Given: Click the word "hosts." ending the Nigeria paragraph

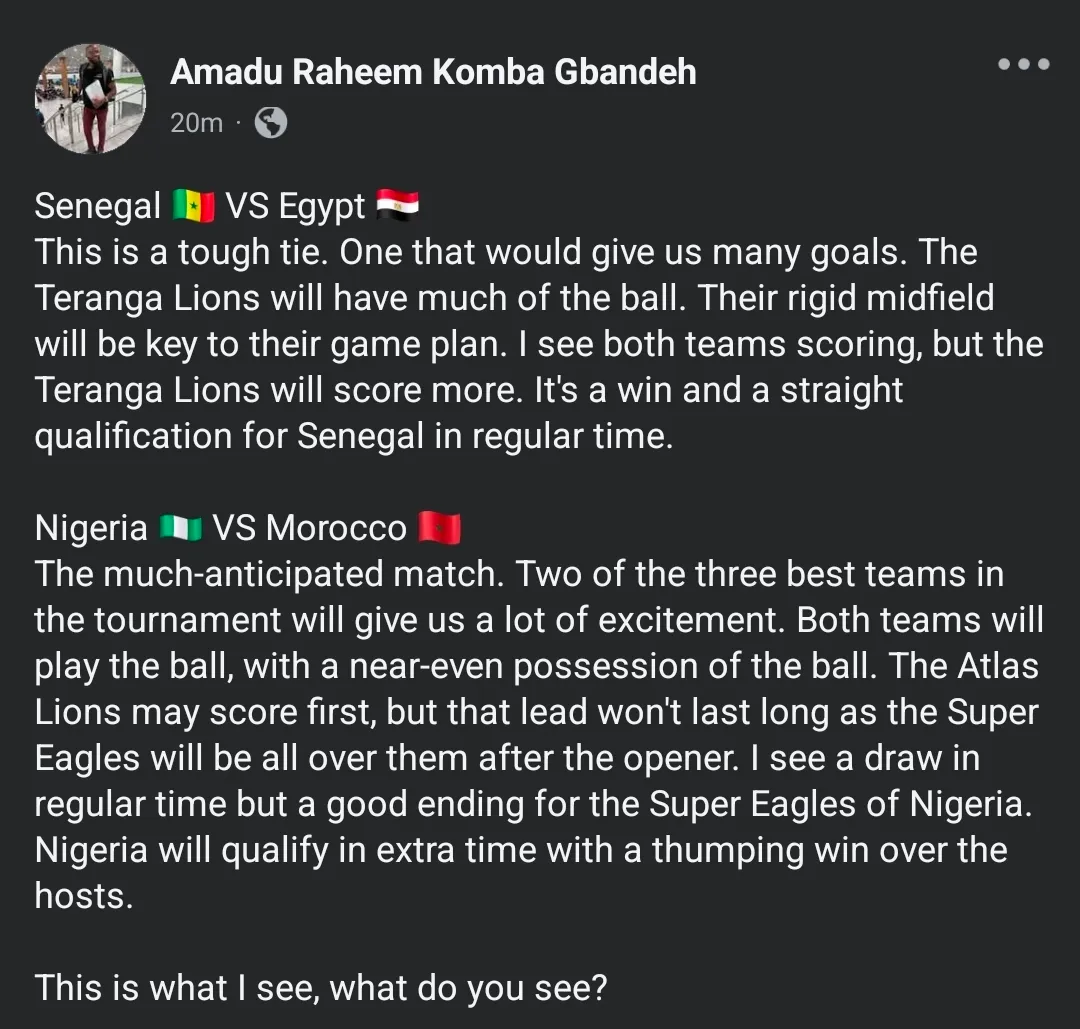Looking at the screenshot, I should tap(83, 895).
